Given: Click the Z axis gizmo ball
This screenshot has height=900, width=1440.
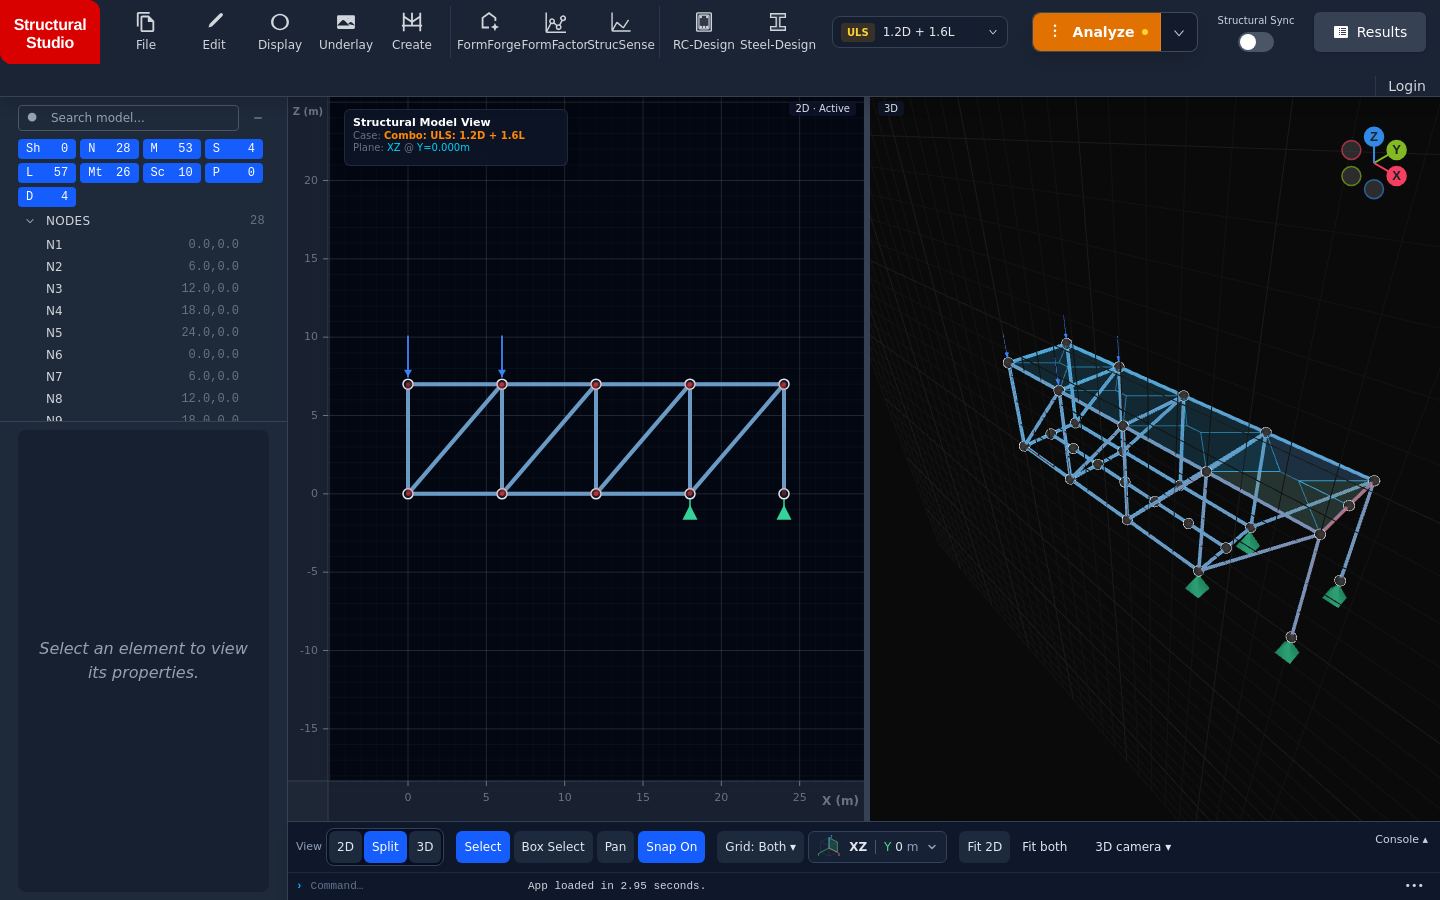Looking at the screenshot, I should [x=1374, y=136].
